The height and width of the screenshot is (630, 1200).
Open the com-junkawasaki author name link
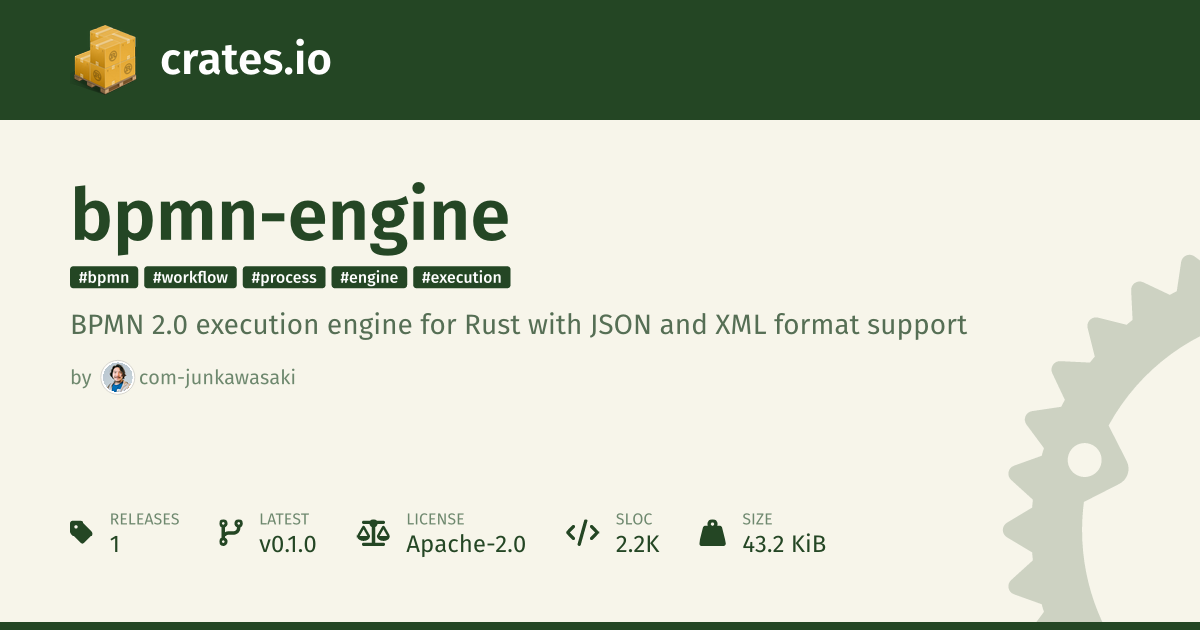(218, 378)
